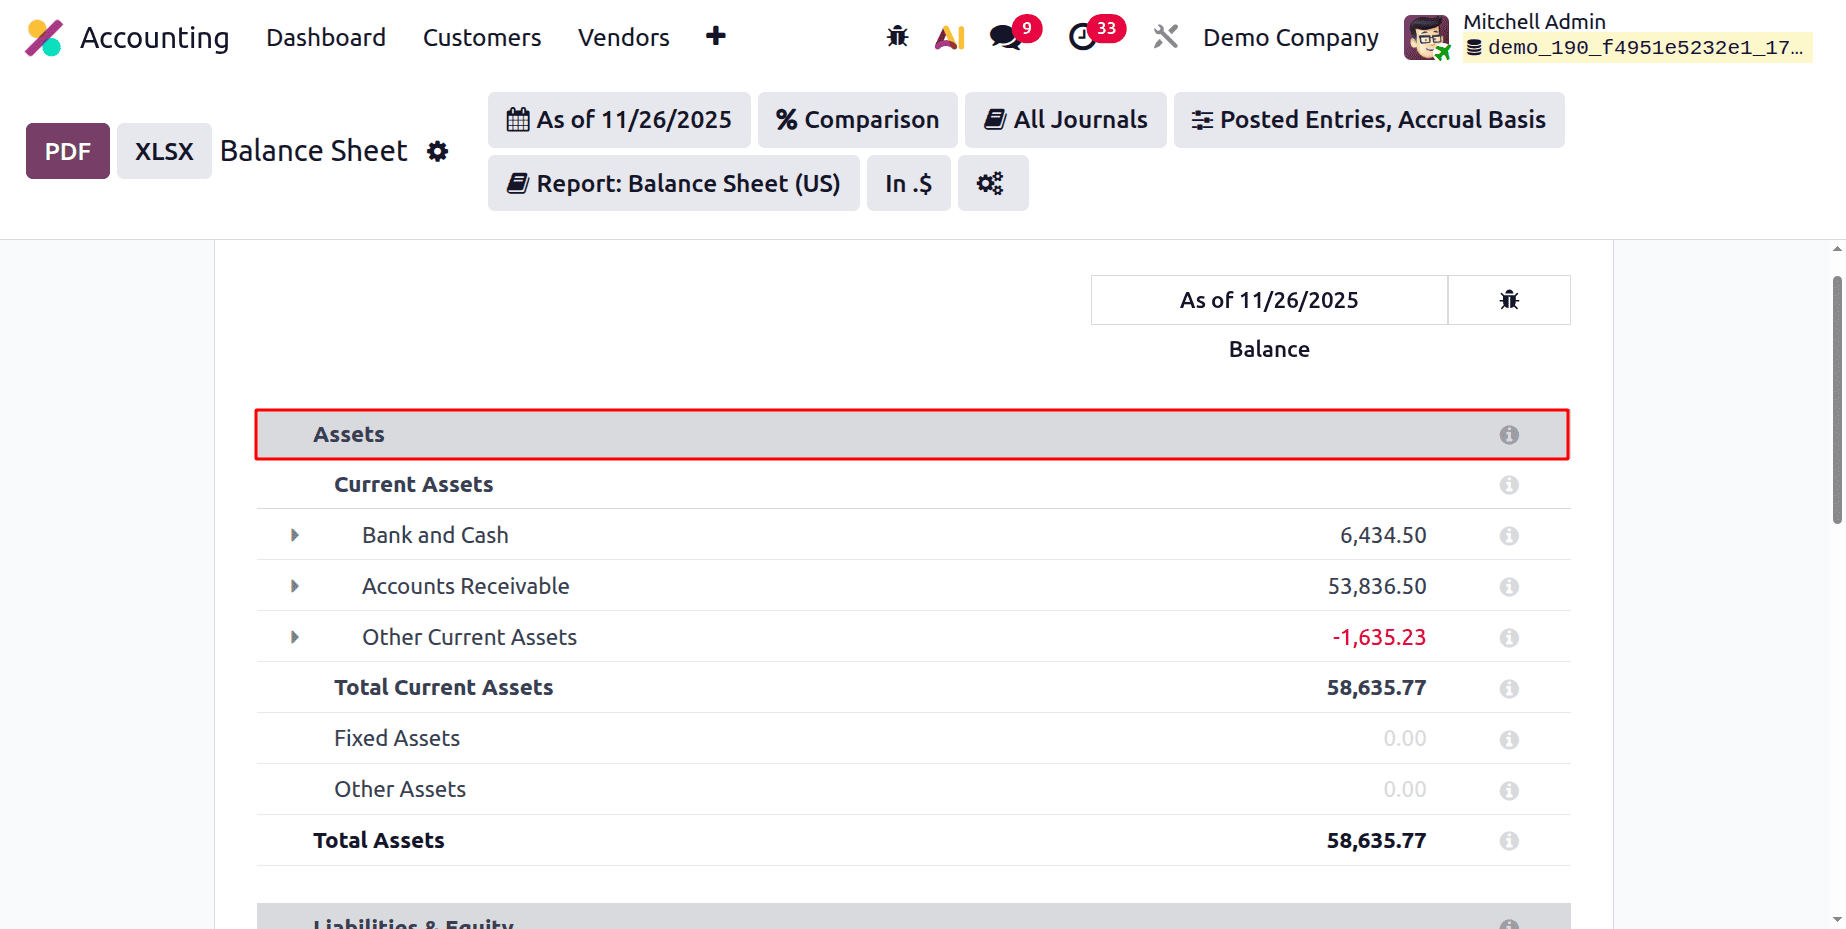Expand Accounts Receivable line

click(x=294, y=586)
